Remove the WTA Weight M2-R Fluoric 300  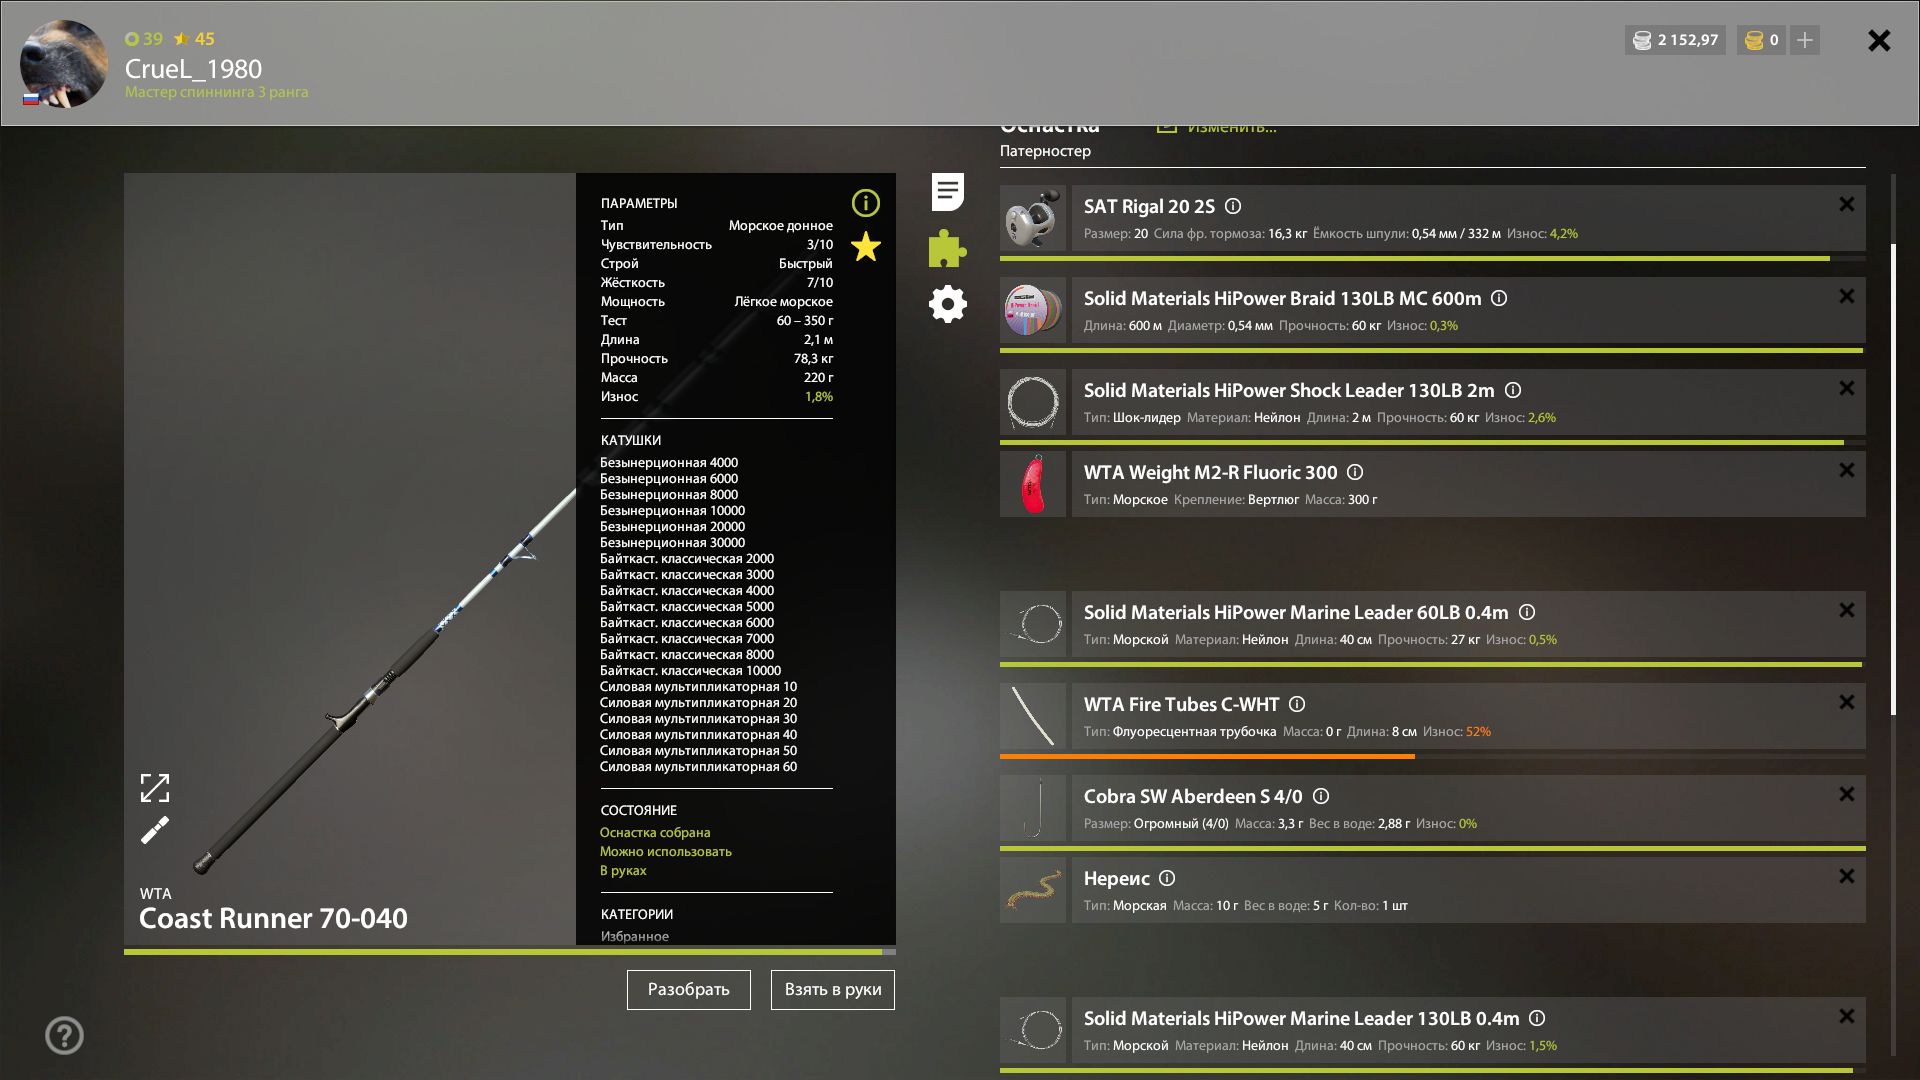click(x=1846, y=471)
